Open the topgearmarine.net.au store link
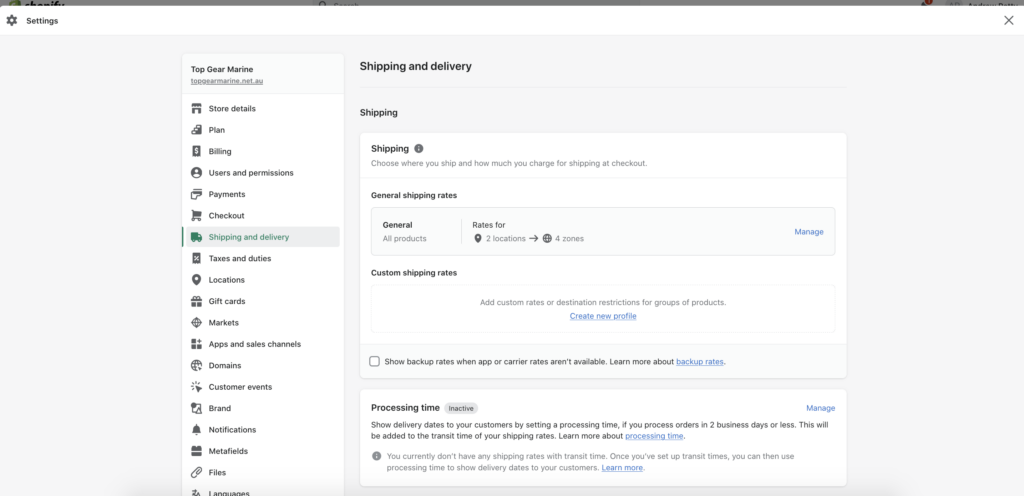Viewport: 1024px width, 496px height. click(227, 80)
